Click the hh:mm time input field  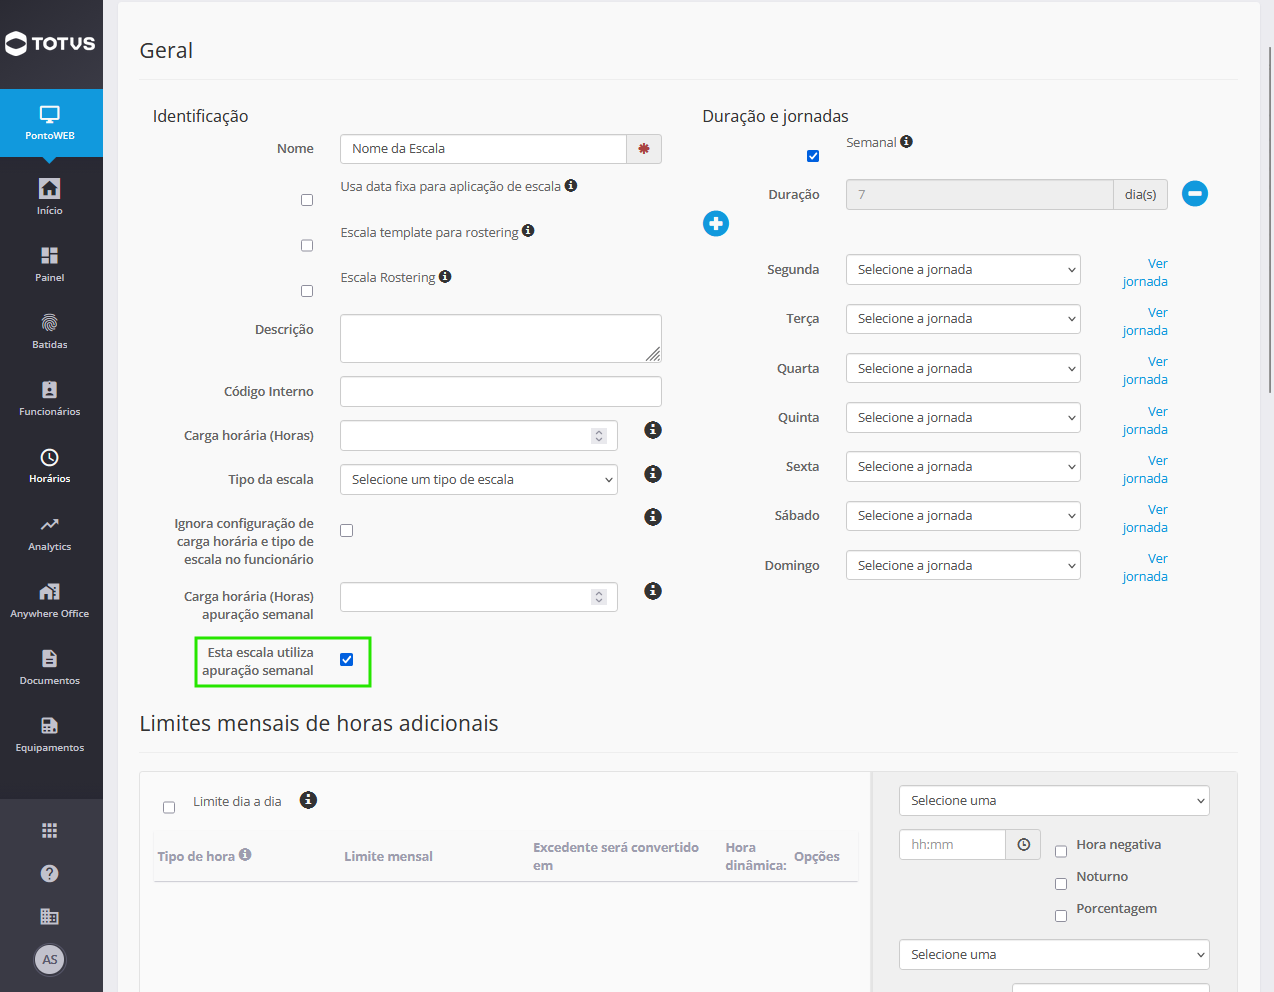pos(952,845)
